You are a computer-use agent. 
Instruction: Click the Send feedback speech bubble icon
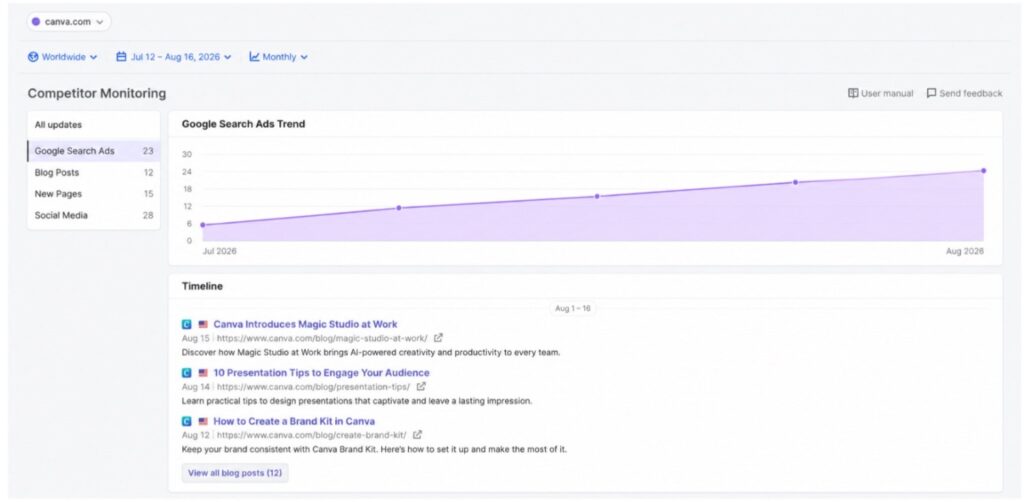931,93
